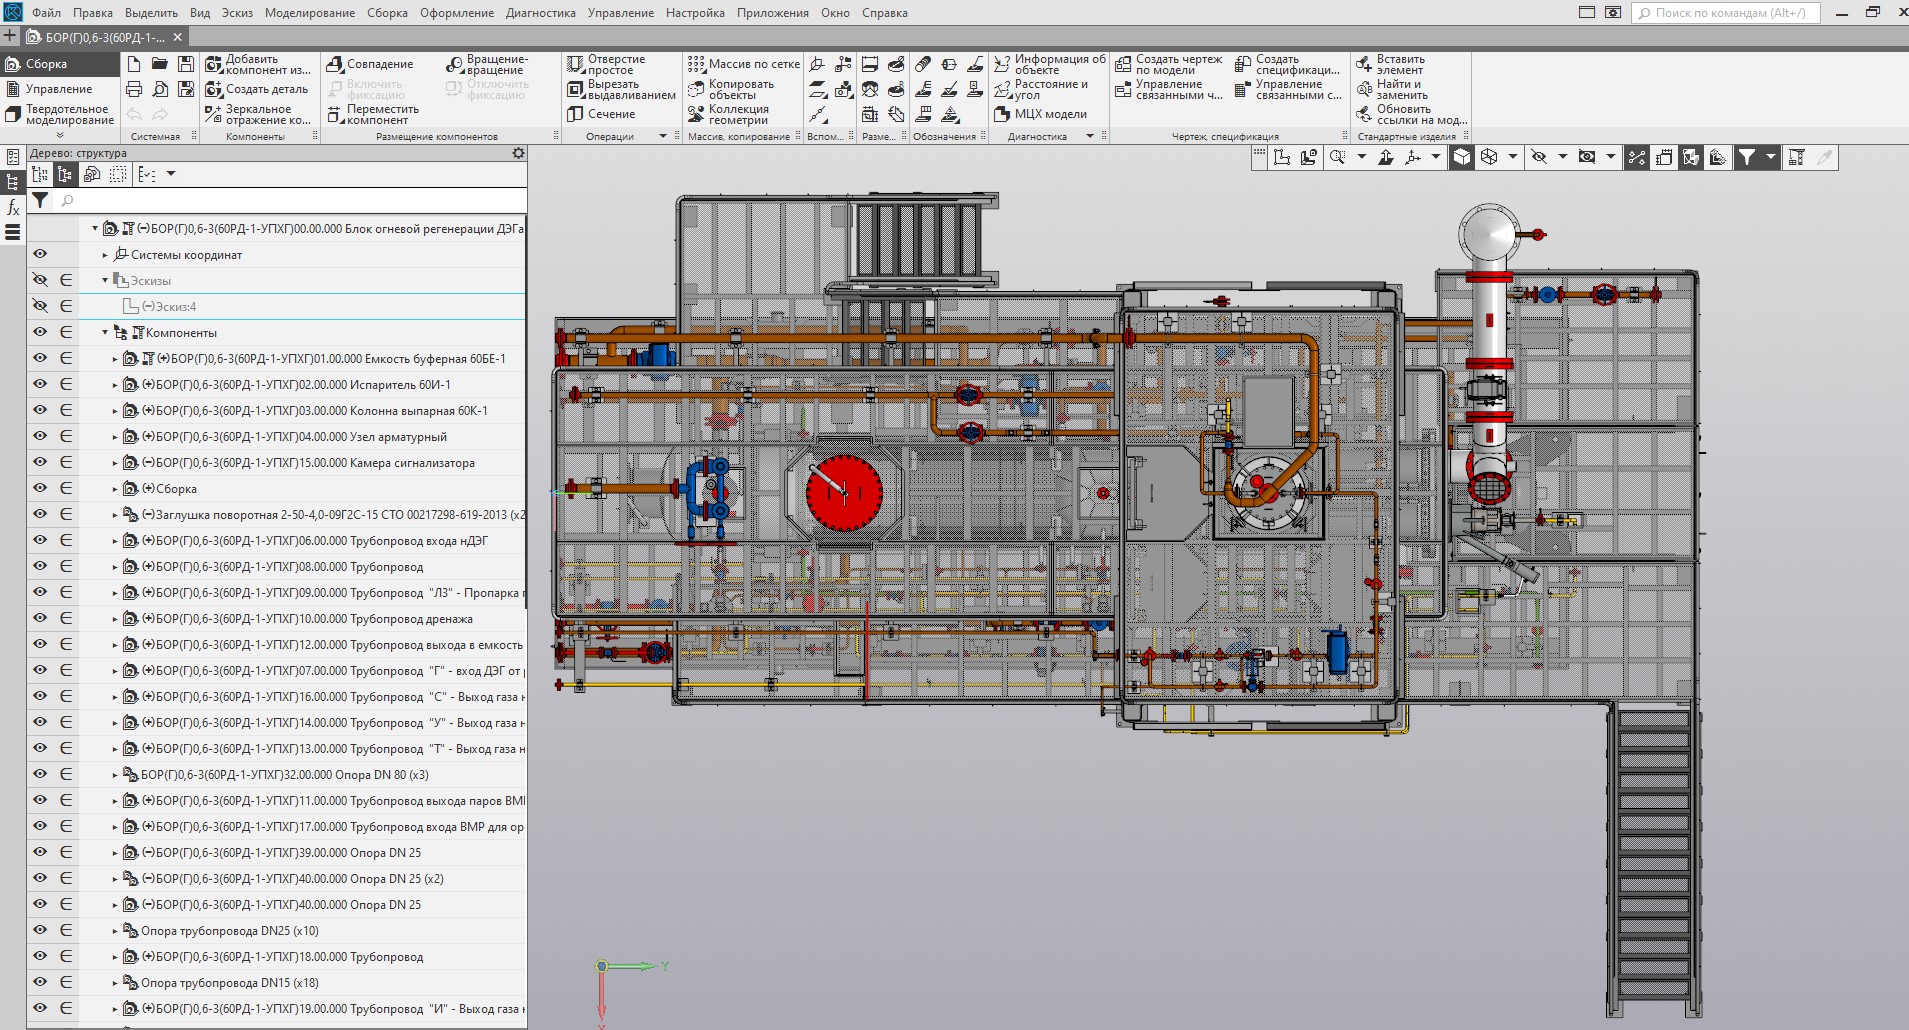
Task: Select Массив по сетке pattern tool
Action: [743, 64]
